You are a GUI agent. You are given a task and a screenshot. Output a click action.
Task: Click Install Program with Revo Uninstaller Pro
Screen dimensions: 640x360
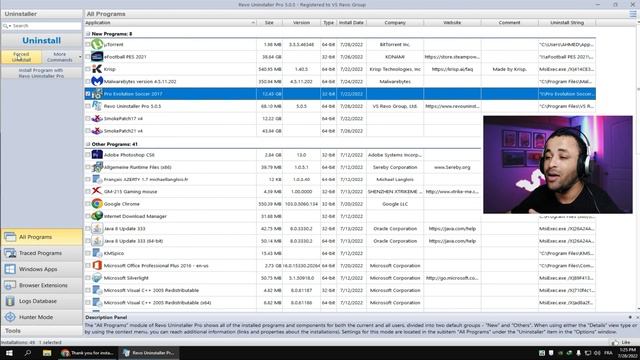[41, 73]
